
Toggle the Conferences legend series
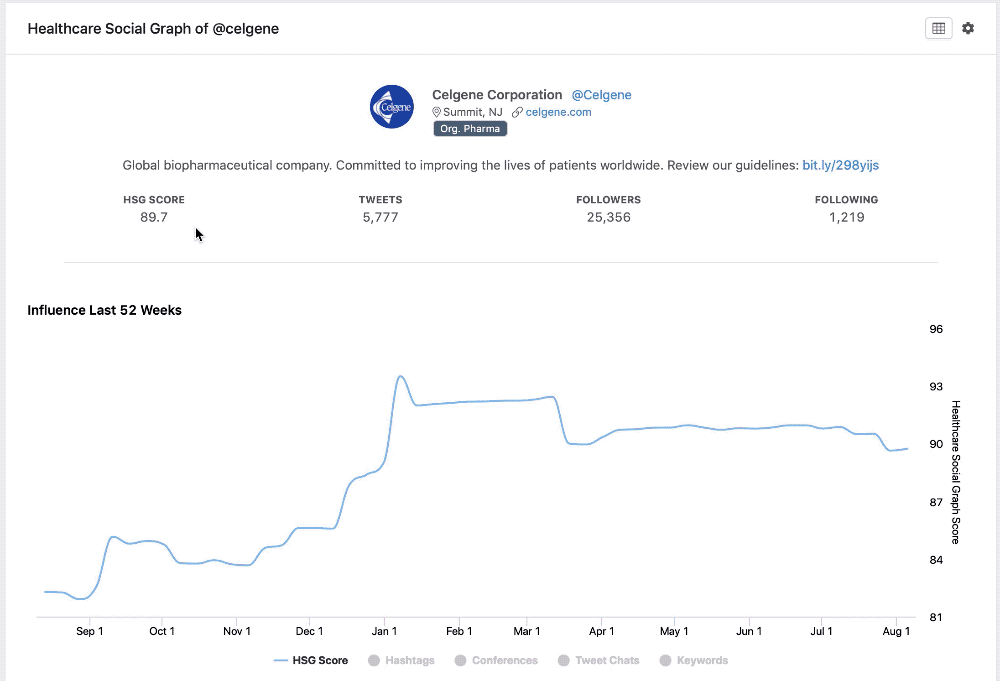click(x=496, y=661)
